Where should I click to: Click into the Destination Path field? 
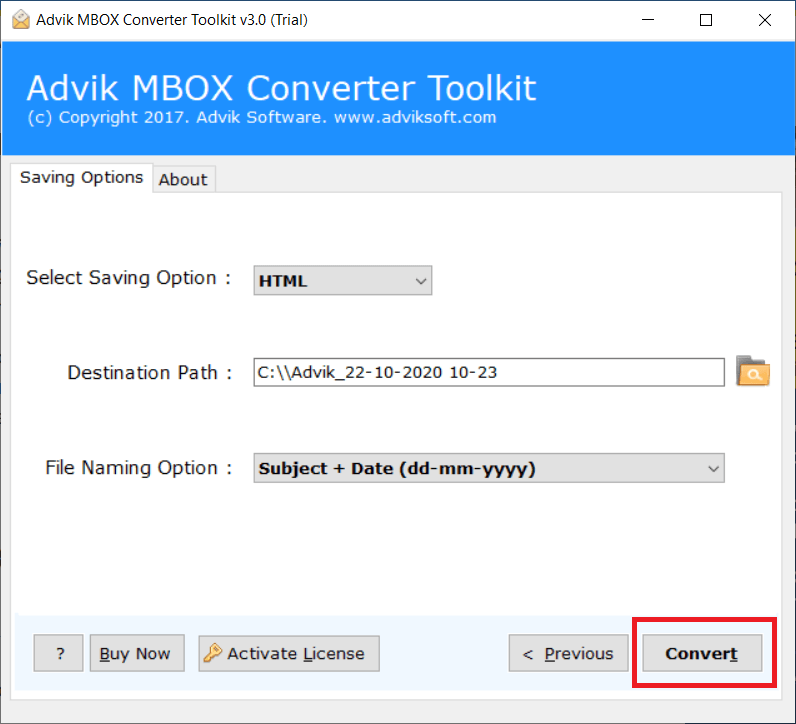[489, 372]
